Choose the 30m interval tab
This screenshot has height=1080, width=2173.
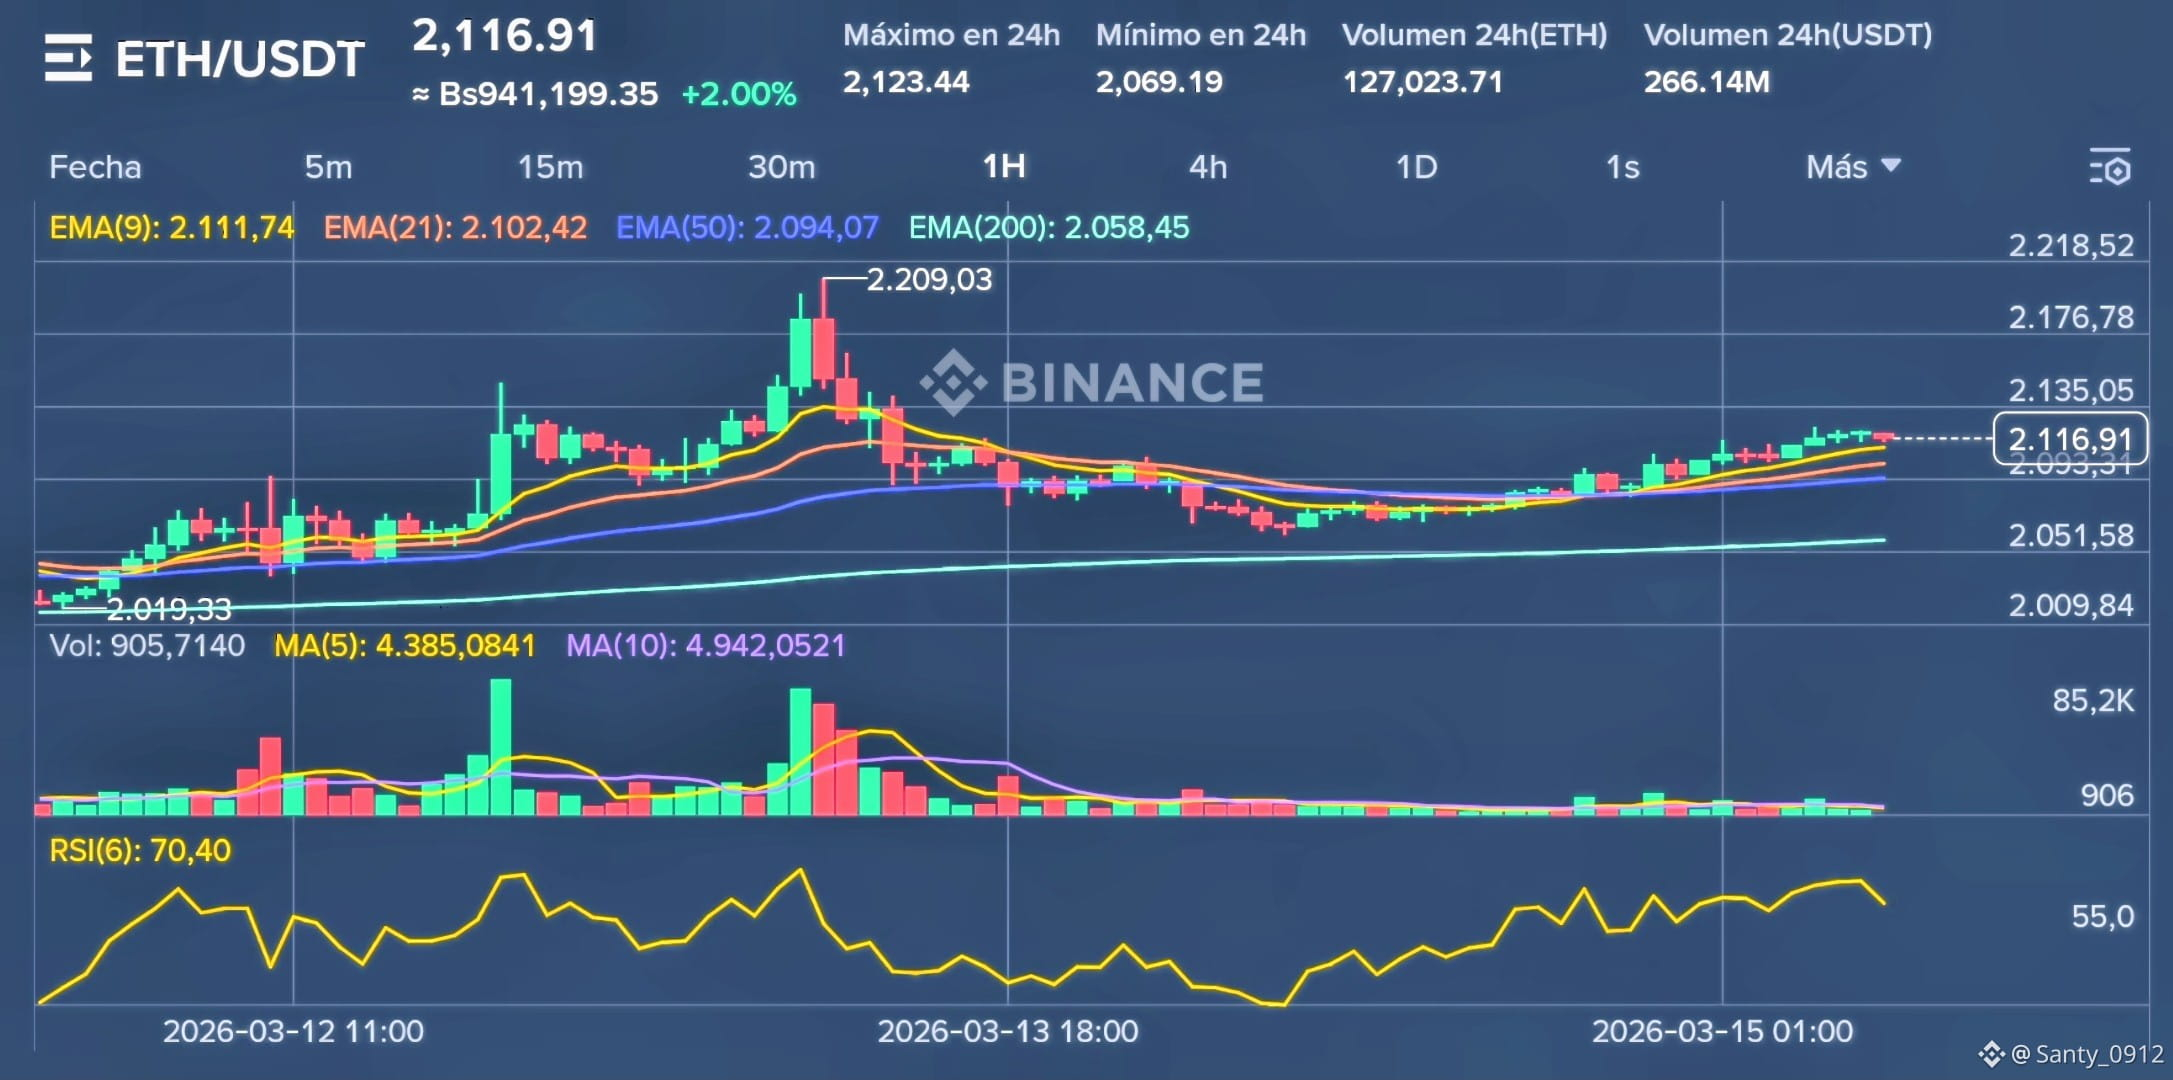pyautogui.click(x=781, y=167)
